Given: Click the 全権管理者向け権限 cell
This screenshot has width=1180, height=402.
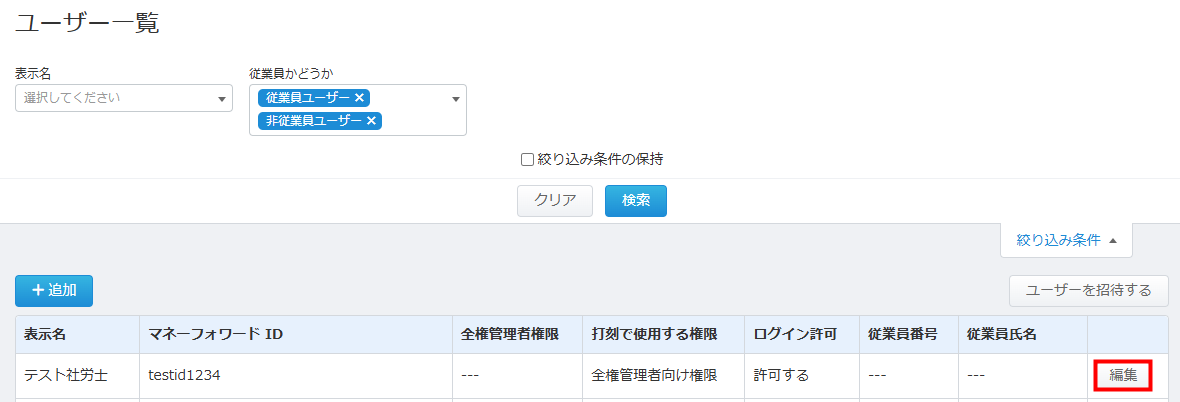Looking at the screenshot, I should [x=654, y=376].
